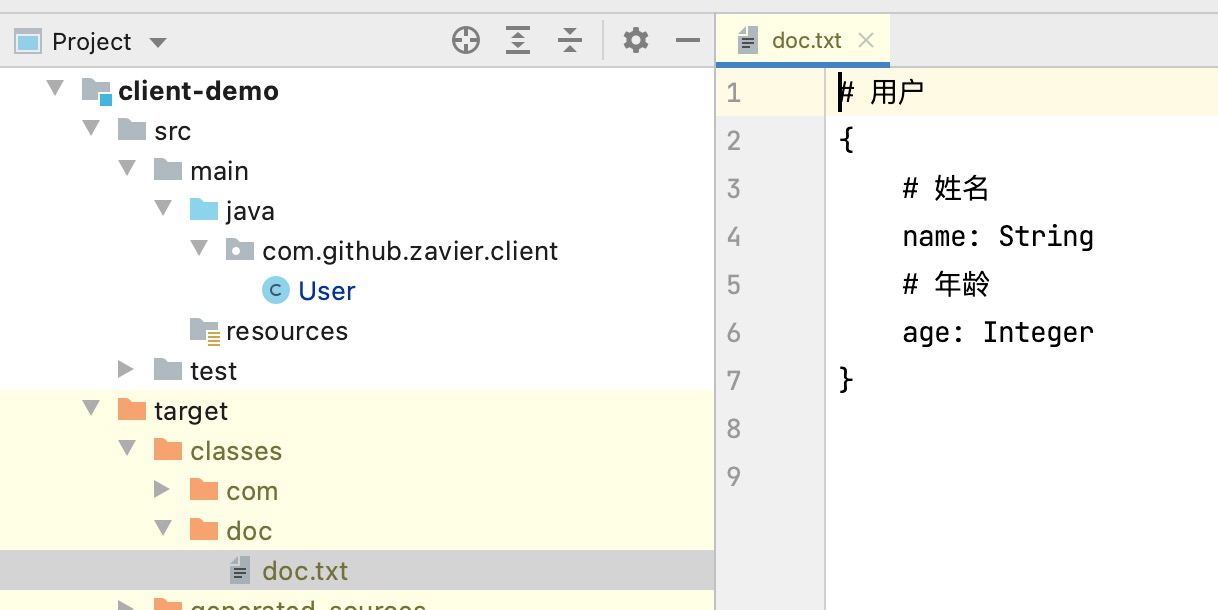Click the User class icon
Screen dimensions: 1218x610
[x=276, y=290]
